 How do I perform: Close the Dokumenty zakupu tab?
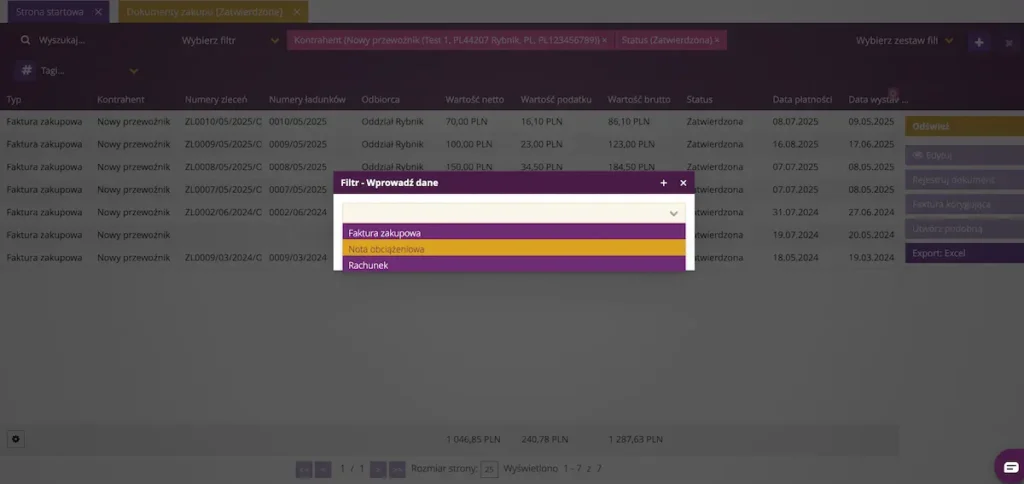click(x=296, y=12)
